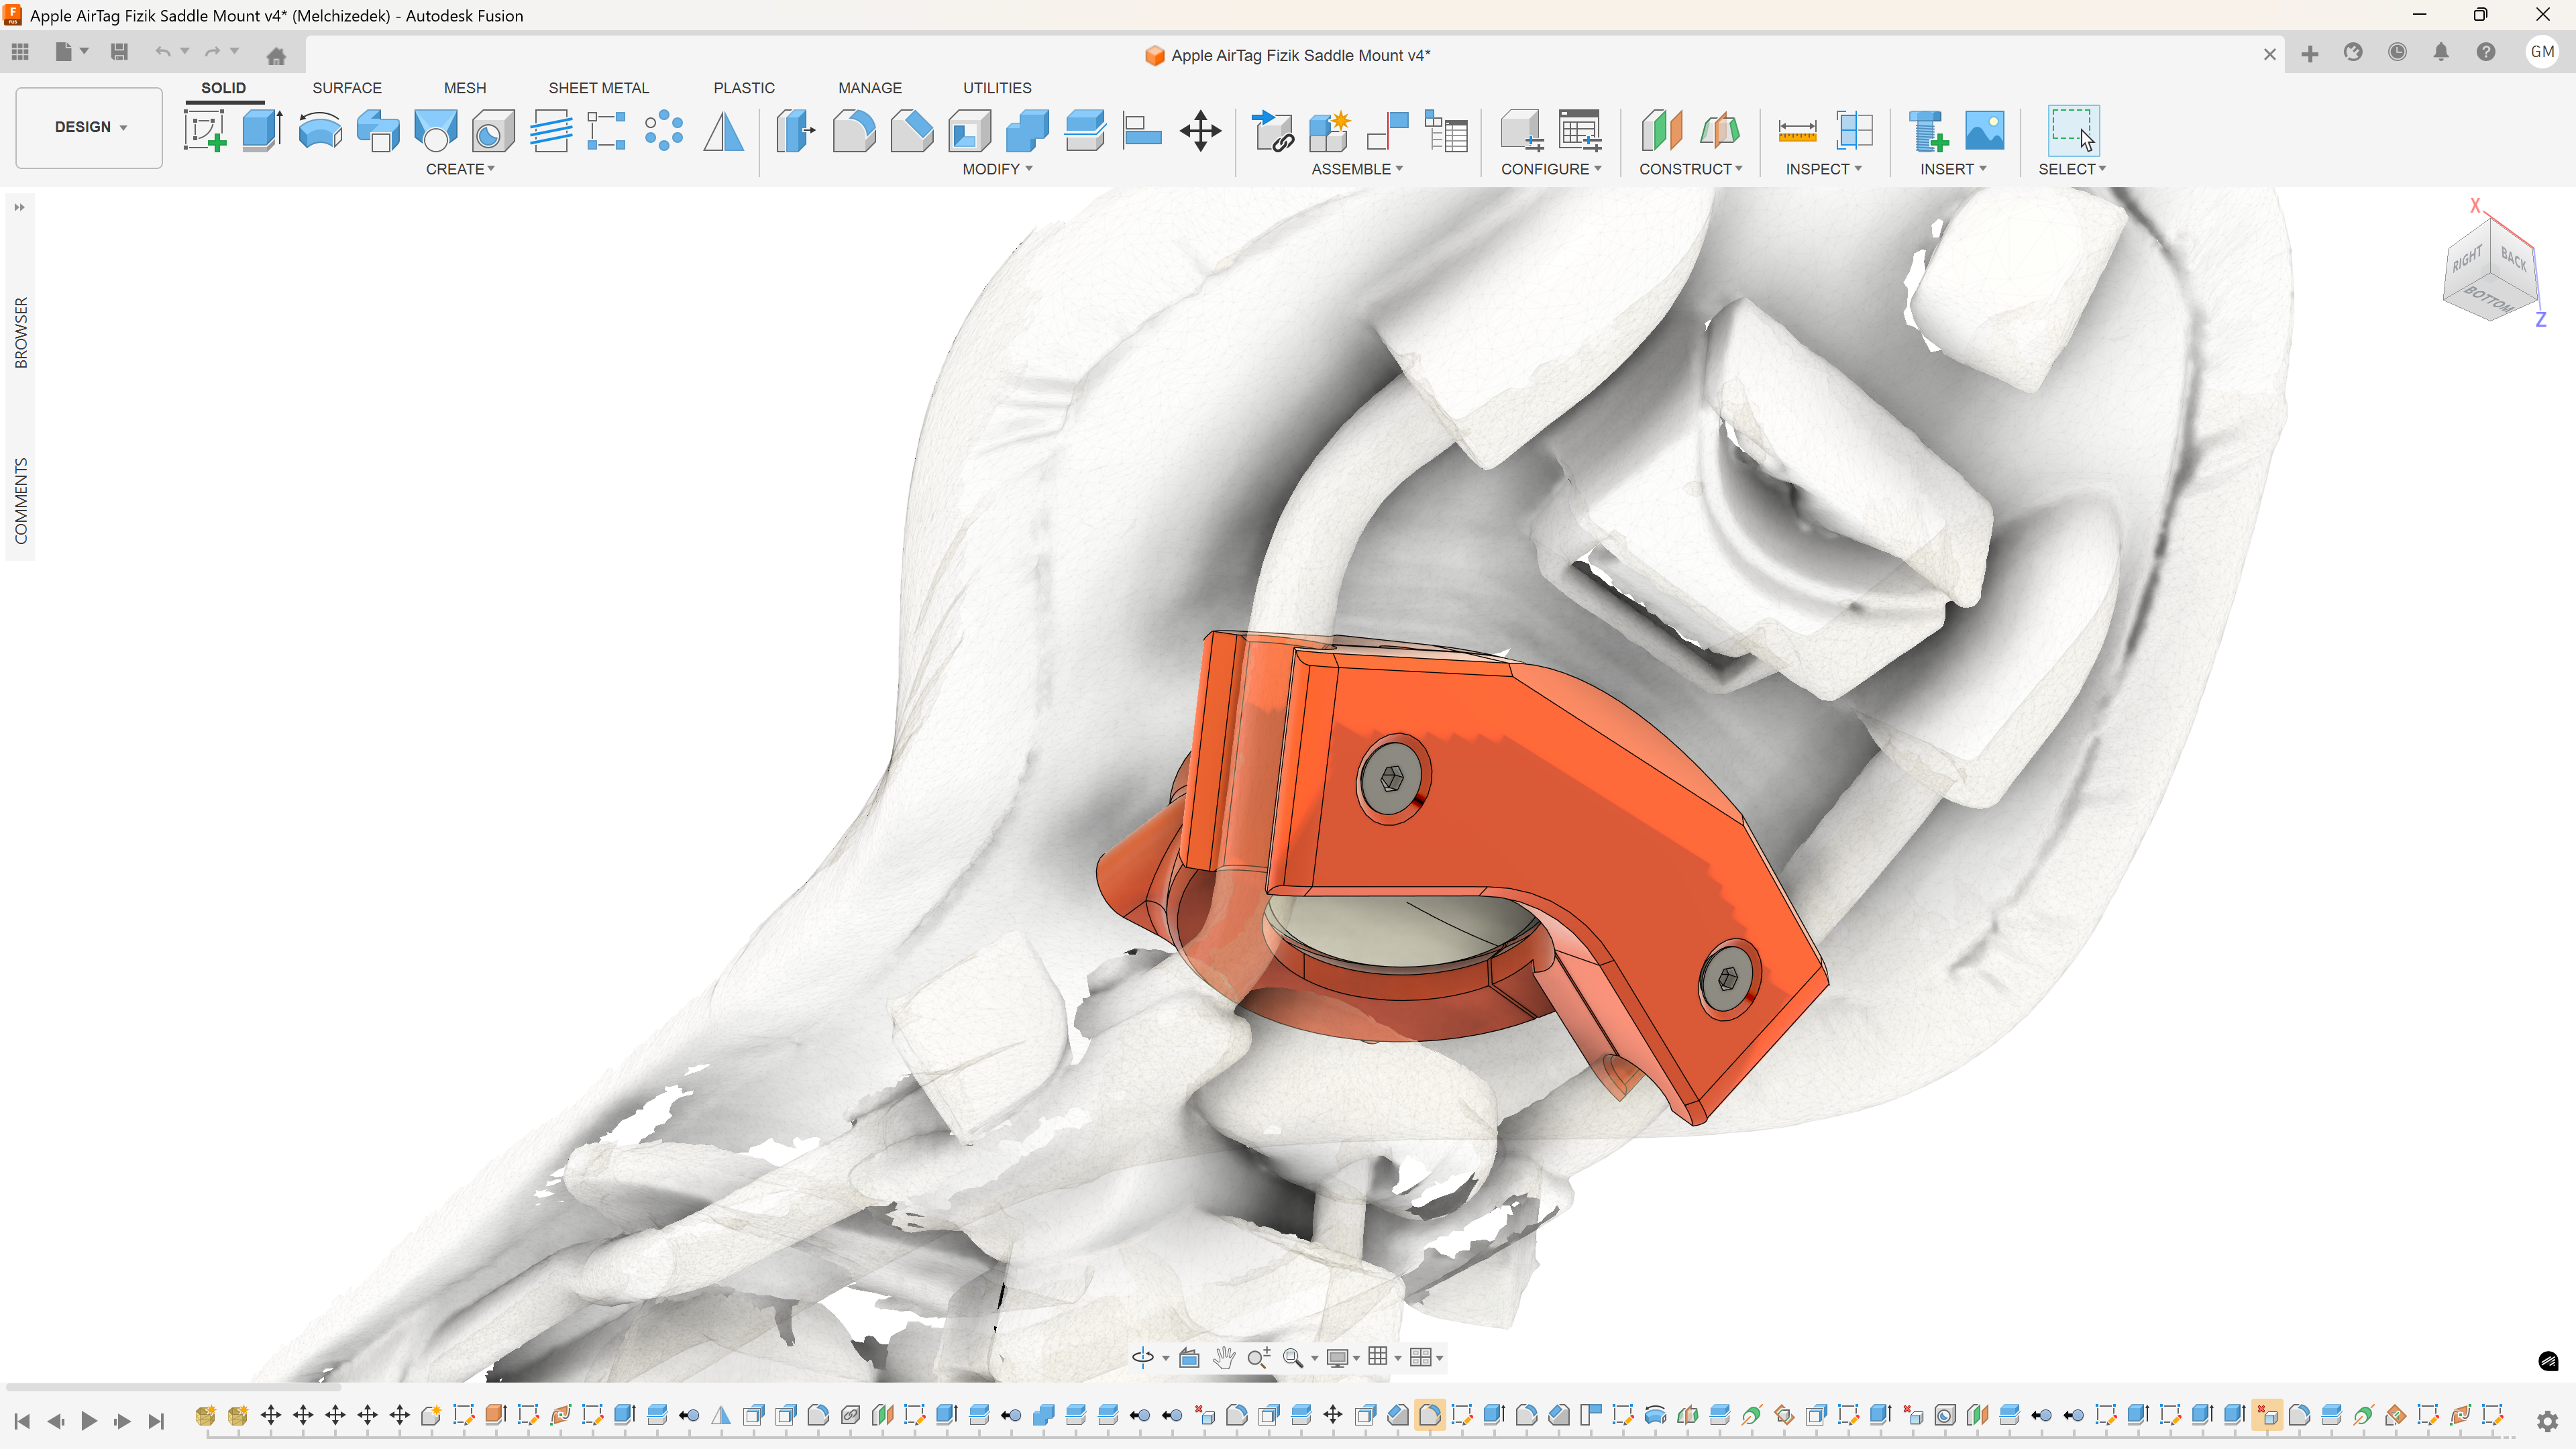Select the Insert Canvas image icon

click(1985, 131)
